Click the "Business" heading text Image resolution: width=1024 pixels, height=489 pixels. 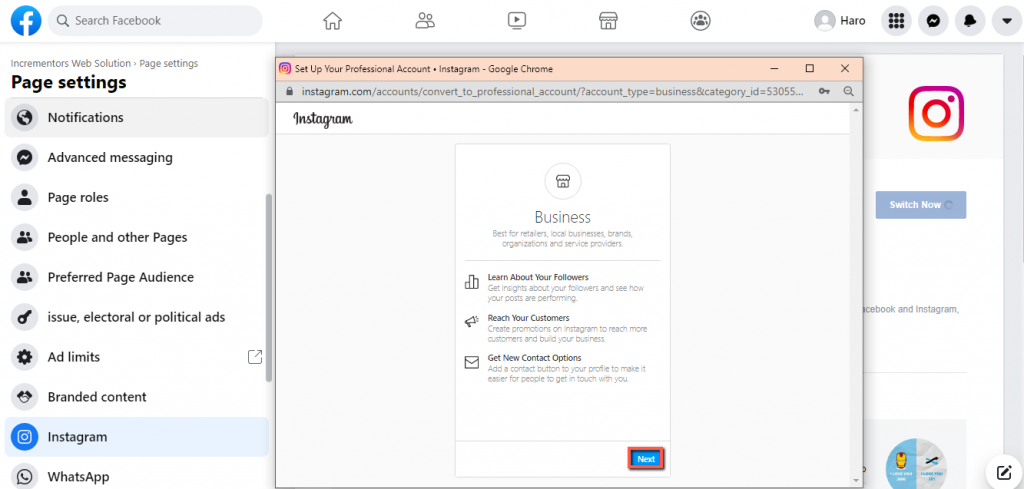pos(562,217)
